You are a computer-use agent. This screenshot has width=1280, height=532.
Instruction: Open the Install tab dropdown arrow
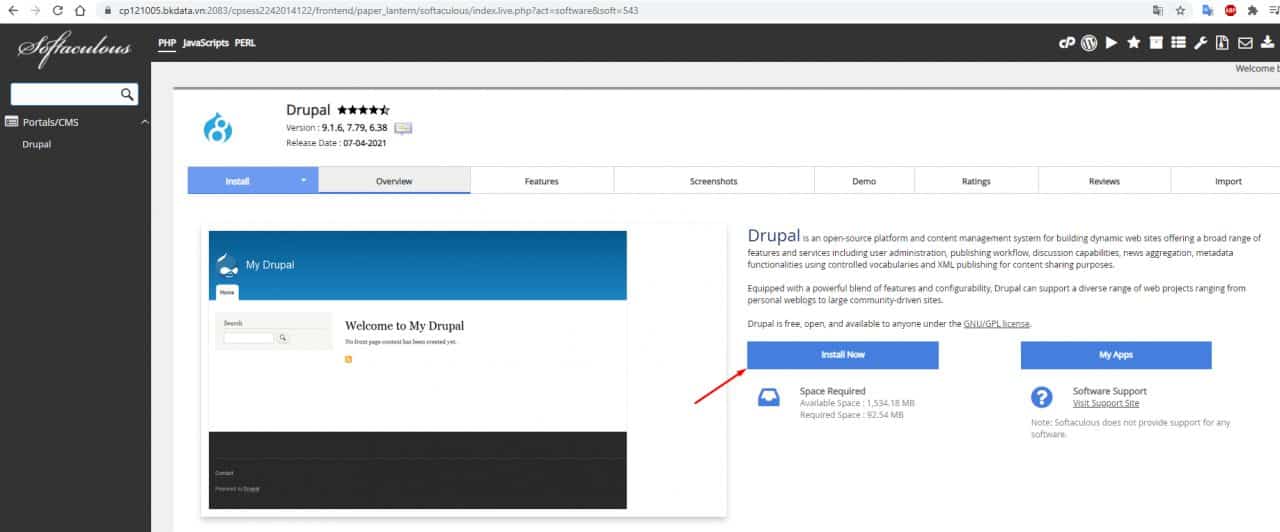point(303,181)
